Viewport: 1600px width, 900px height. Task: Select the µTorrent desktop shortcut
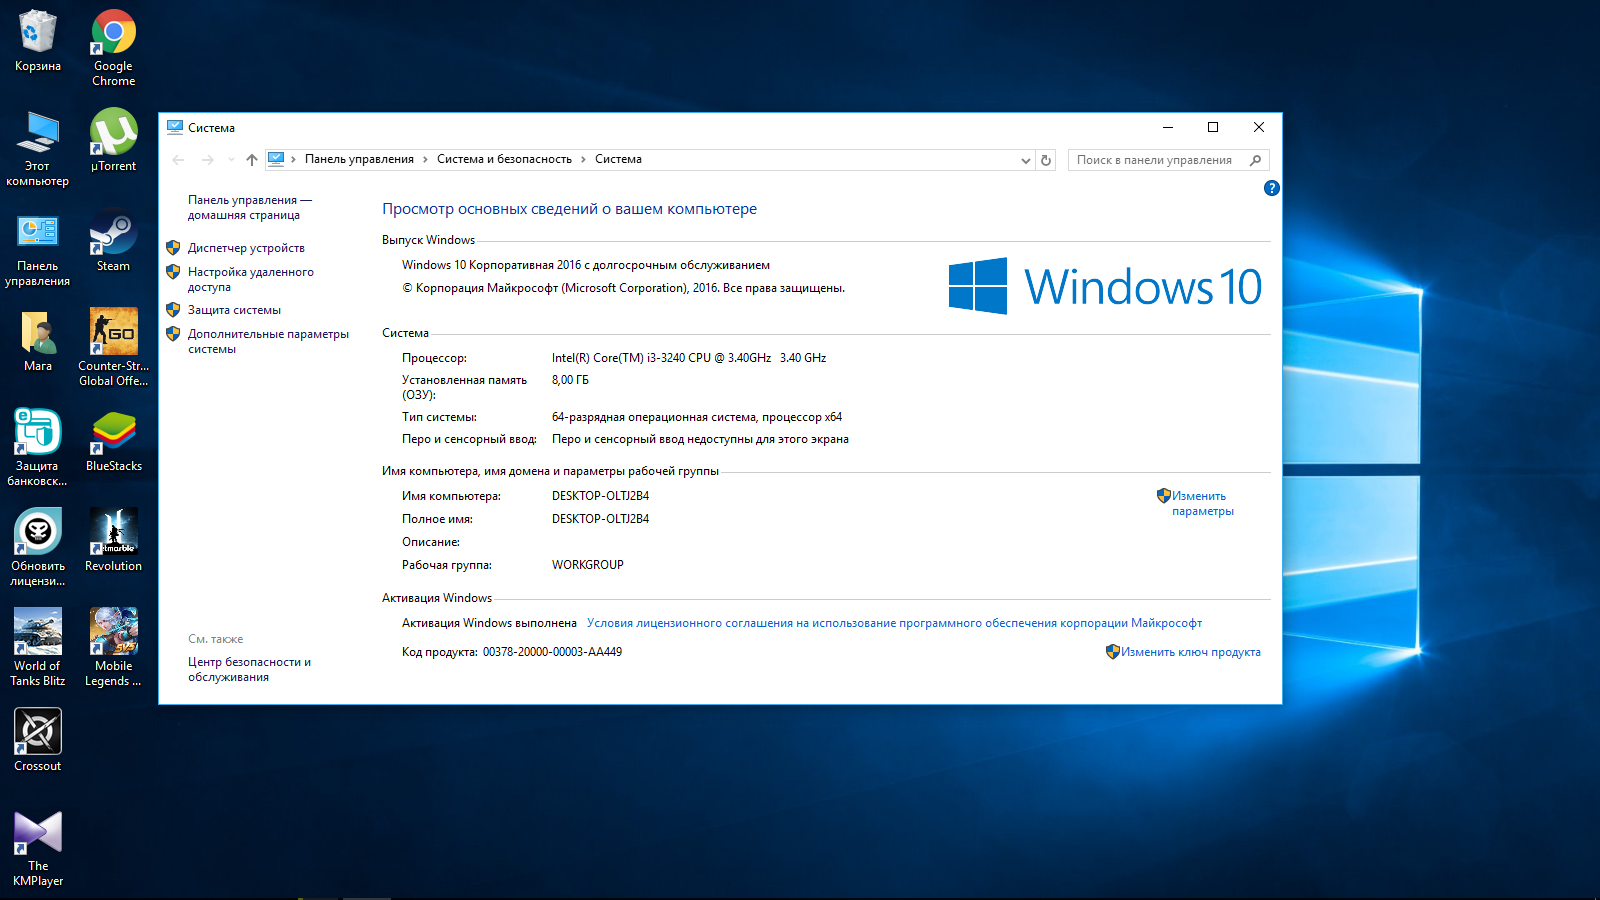113,141
